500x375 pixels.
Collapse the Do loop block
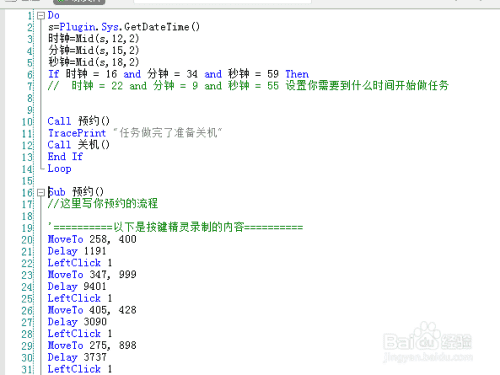pyautogui.click(x=41, y=16)
